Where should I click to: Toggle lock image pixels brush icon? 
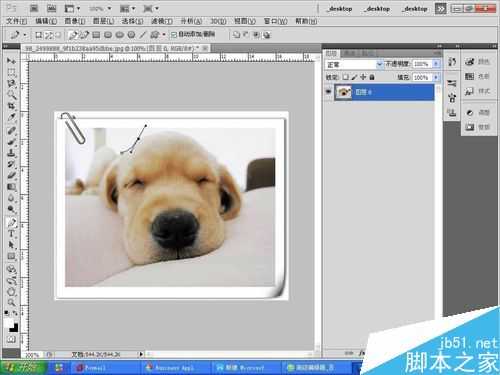(354, 77)
